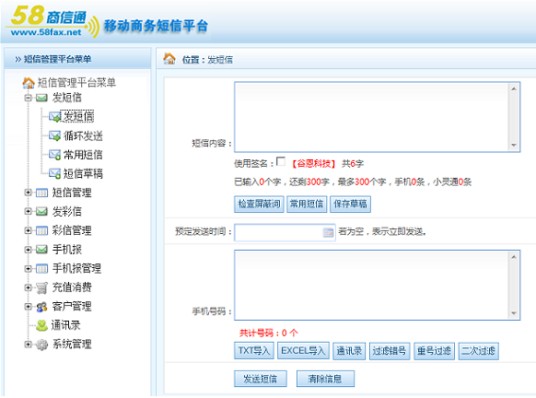Click the shopping cart icon beside 充值消费
This screenshot has height=398, width=536.
click(x=42, y=288)
